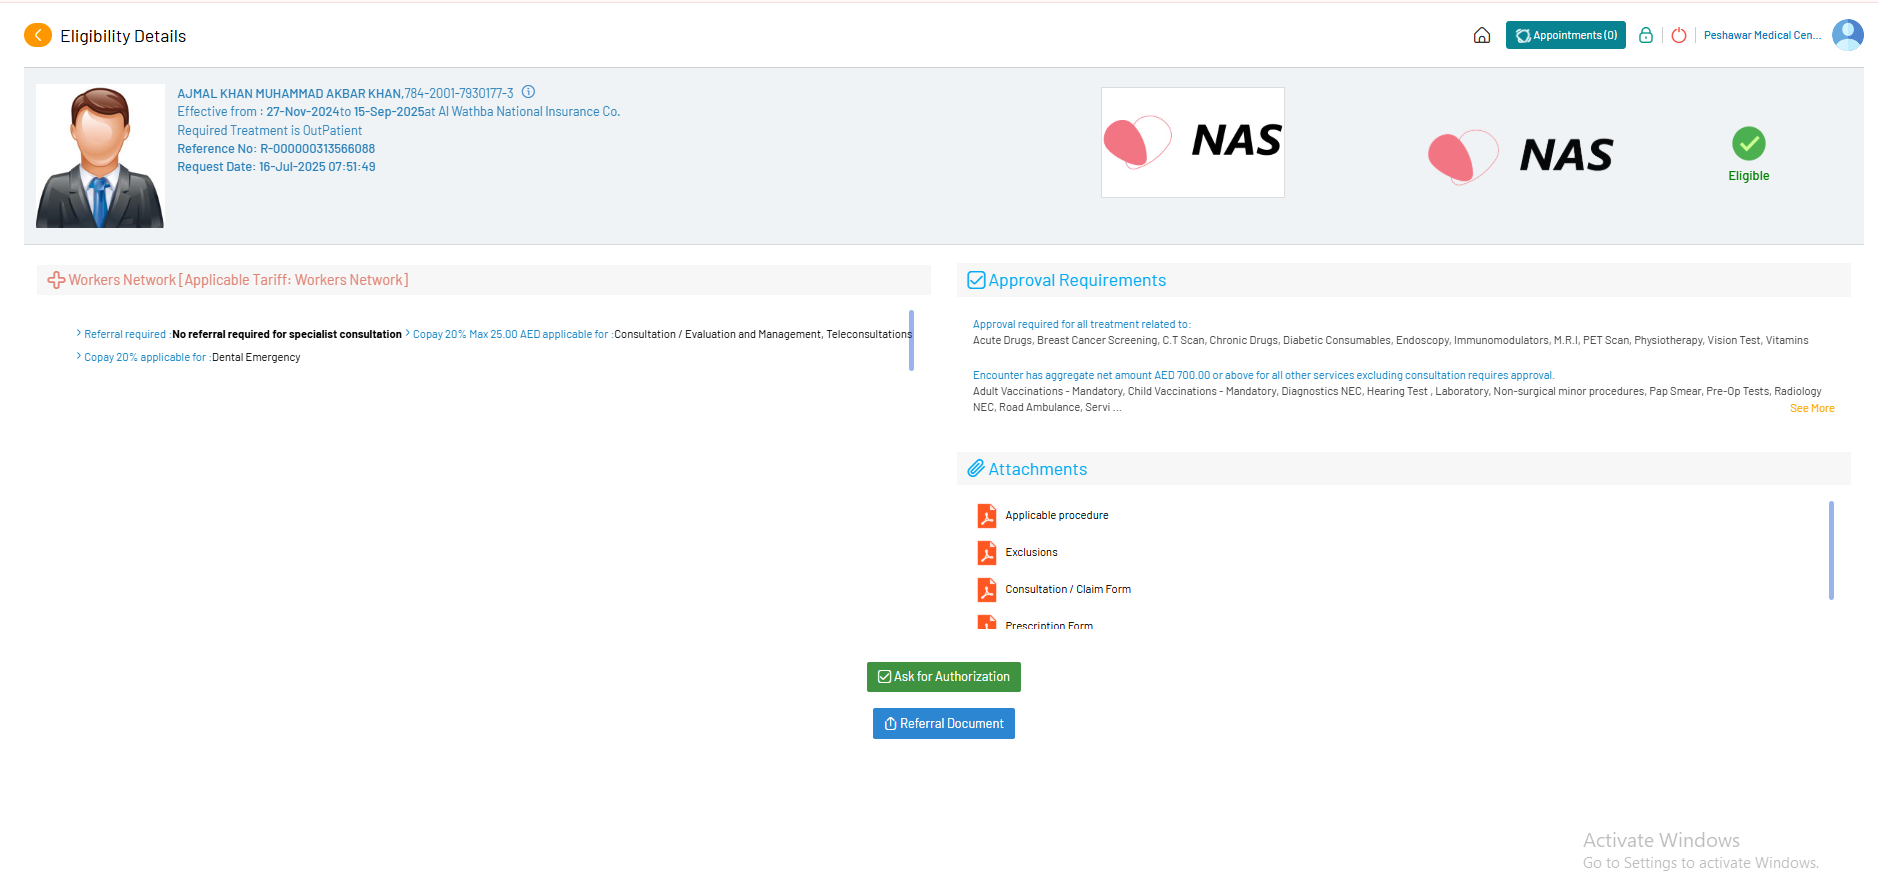Click the Request Date 16-Jul-2025 text
The width and height of the screenshot is (1878, 872).
click(276, 167)
